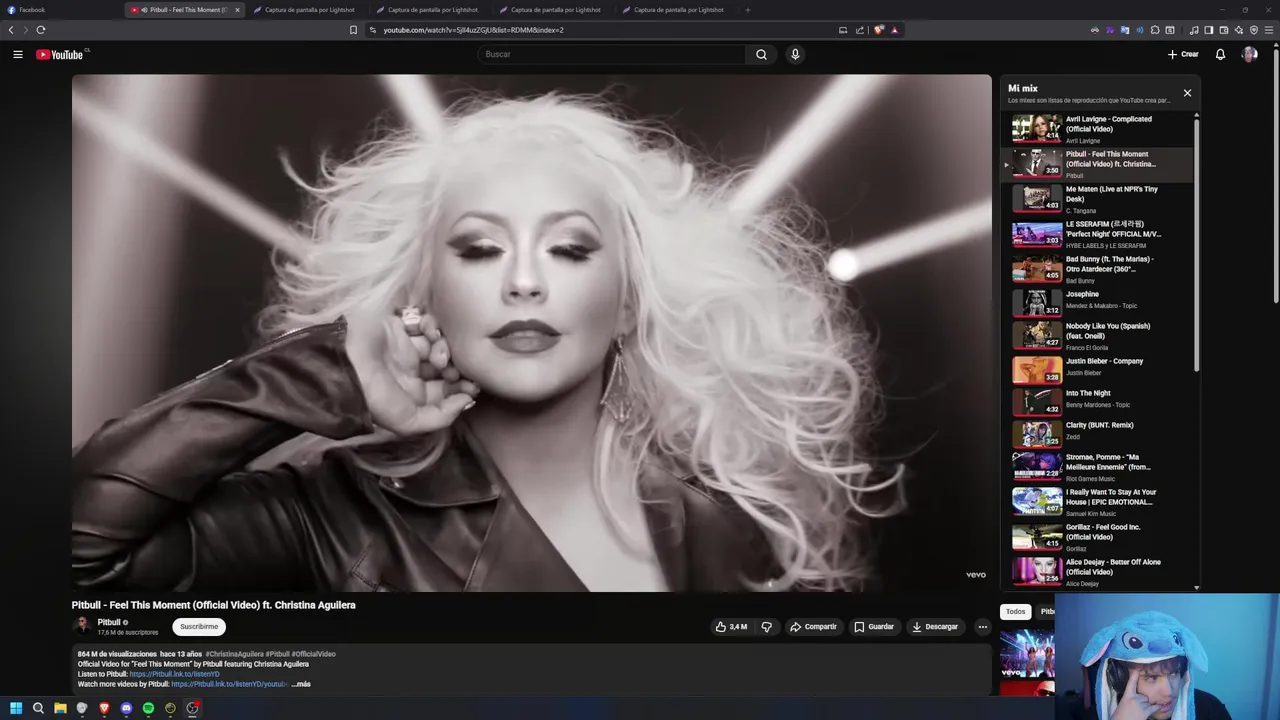Click the thumbs-up like button
This screenshot has height=720, width=1280.
tap(731, 627)
